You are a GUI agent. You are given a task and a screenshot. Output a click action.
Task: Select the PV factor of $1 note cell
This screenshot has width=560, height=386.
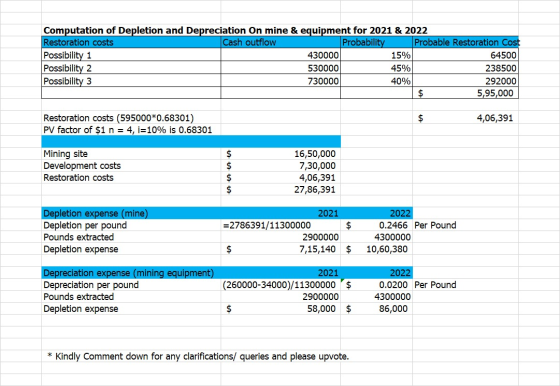(x=128, y=130)
